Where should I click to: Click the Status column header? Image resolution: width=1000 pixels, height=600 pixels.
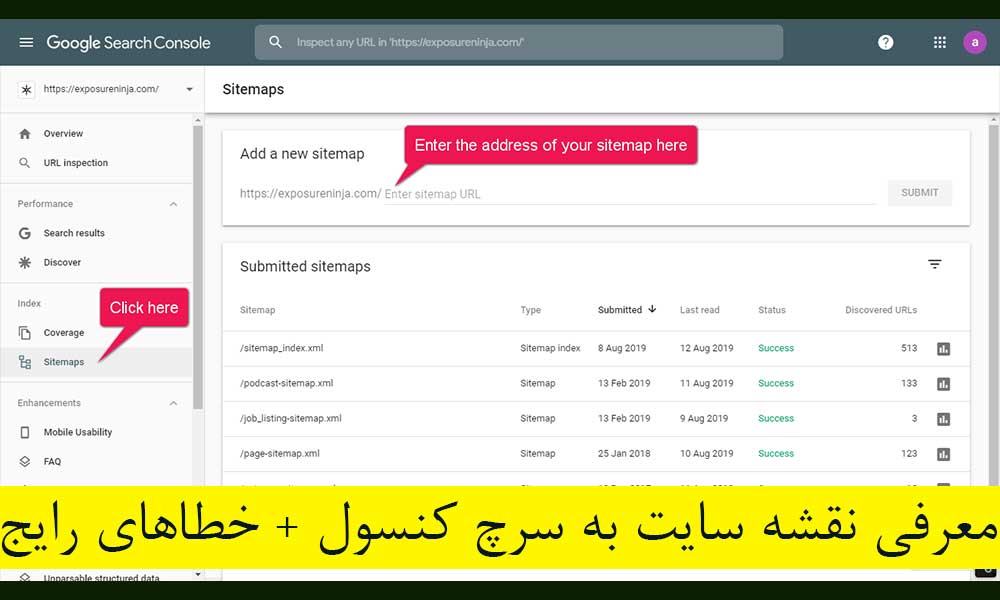[x=772, y=310]
